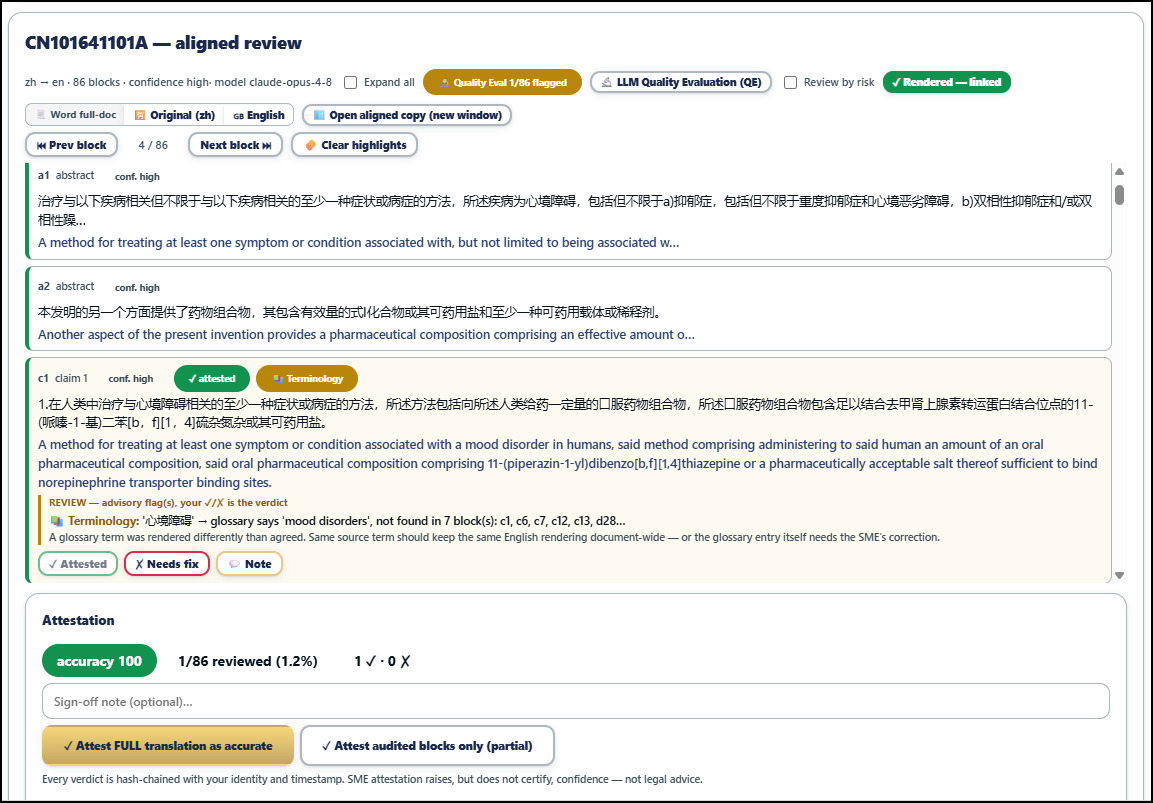1153x803 pixels.
Task: Click the Quality Eval flagged microscope icon
Action: pos(444,82)
